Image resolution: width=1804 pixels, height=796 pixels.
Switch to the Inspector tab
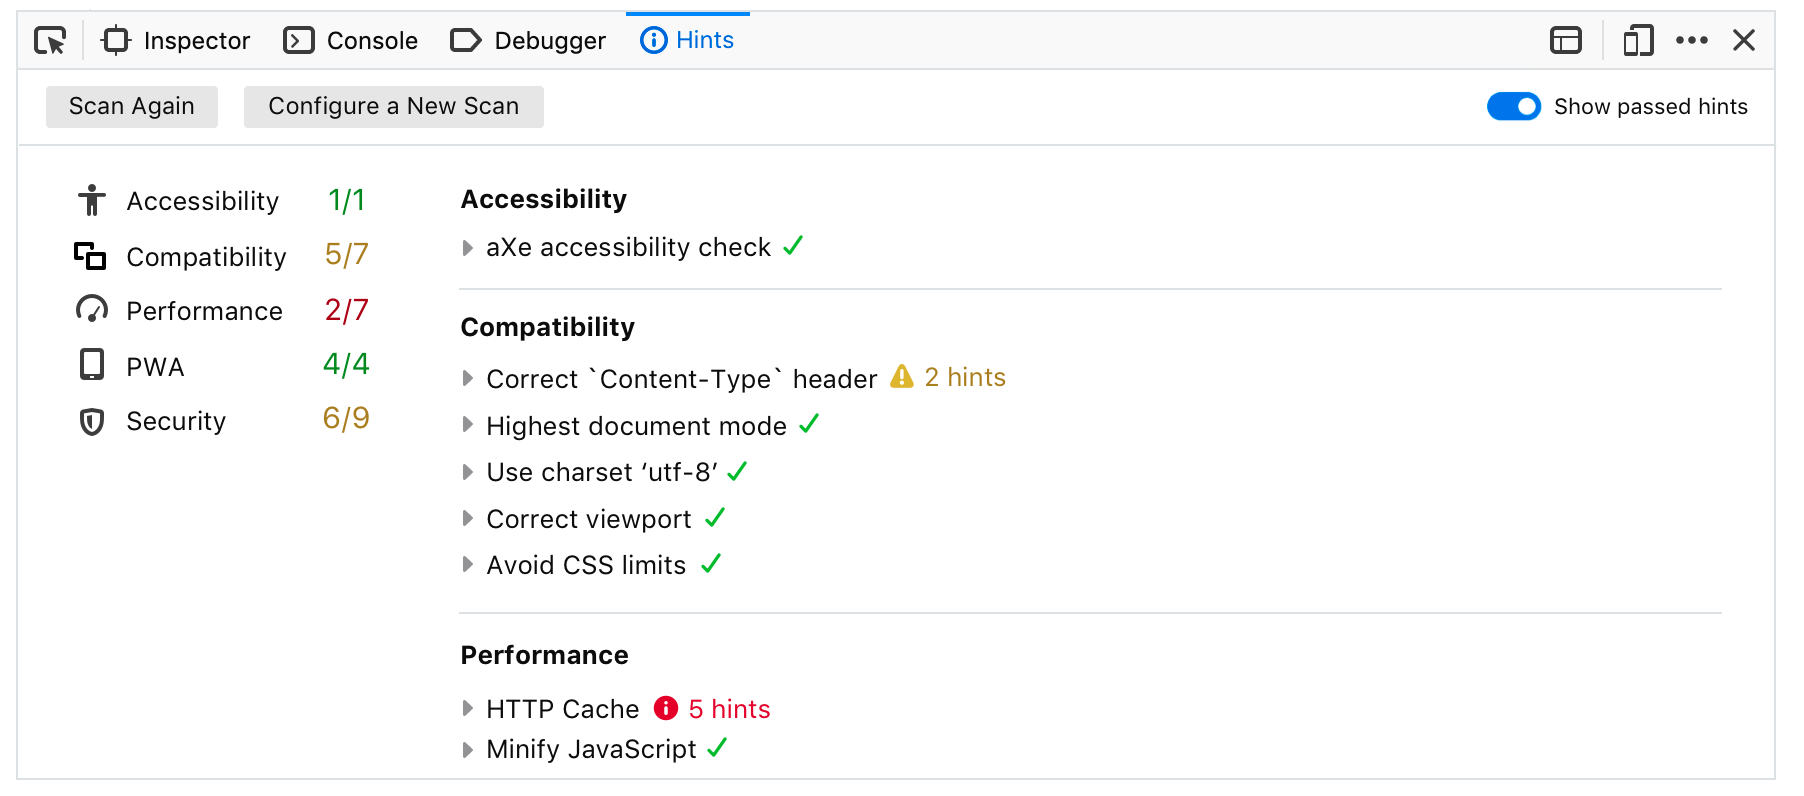176,41
